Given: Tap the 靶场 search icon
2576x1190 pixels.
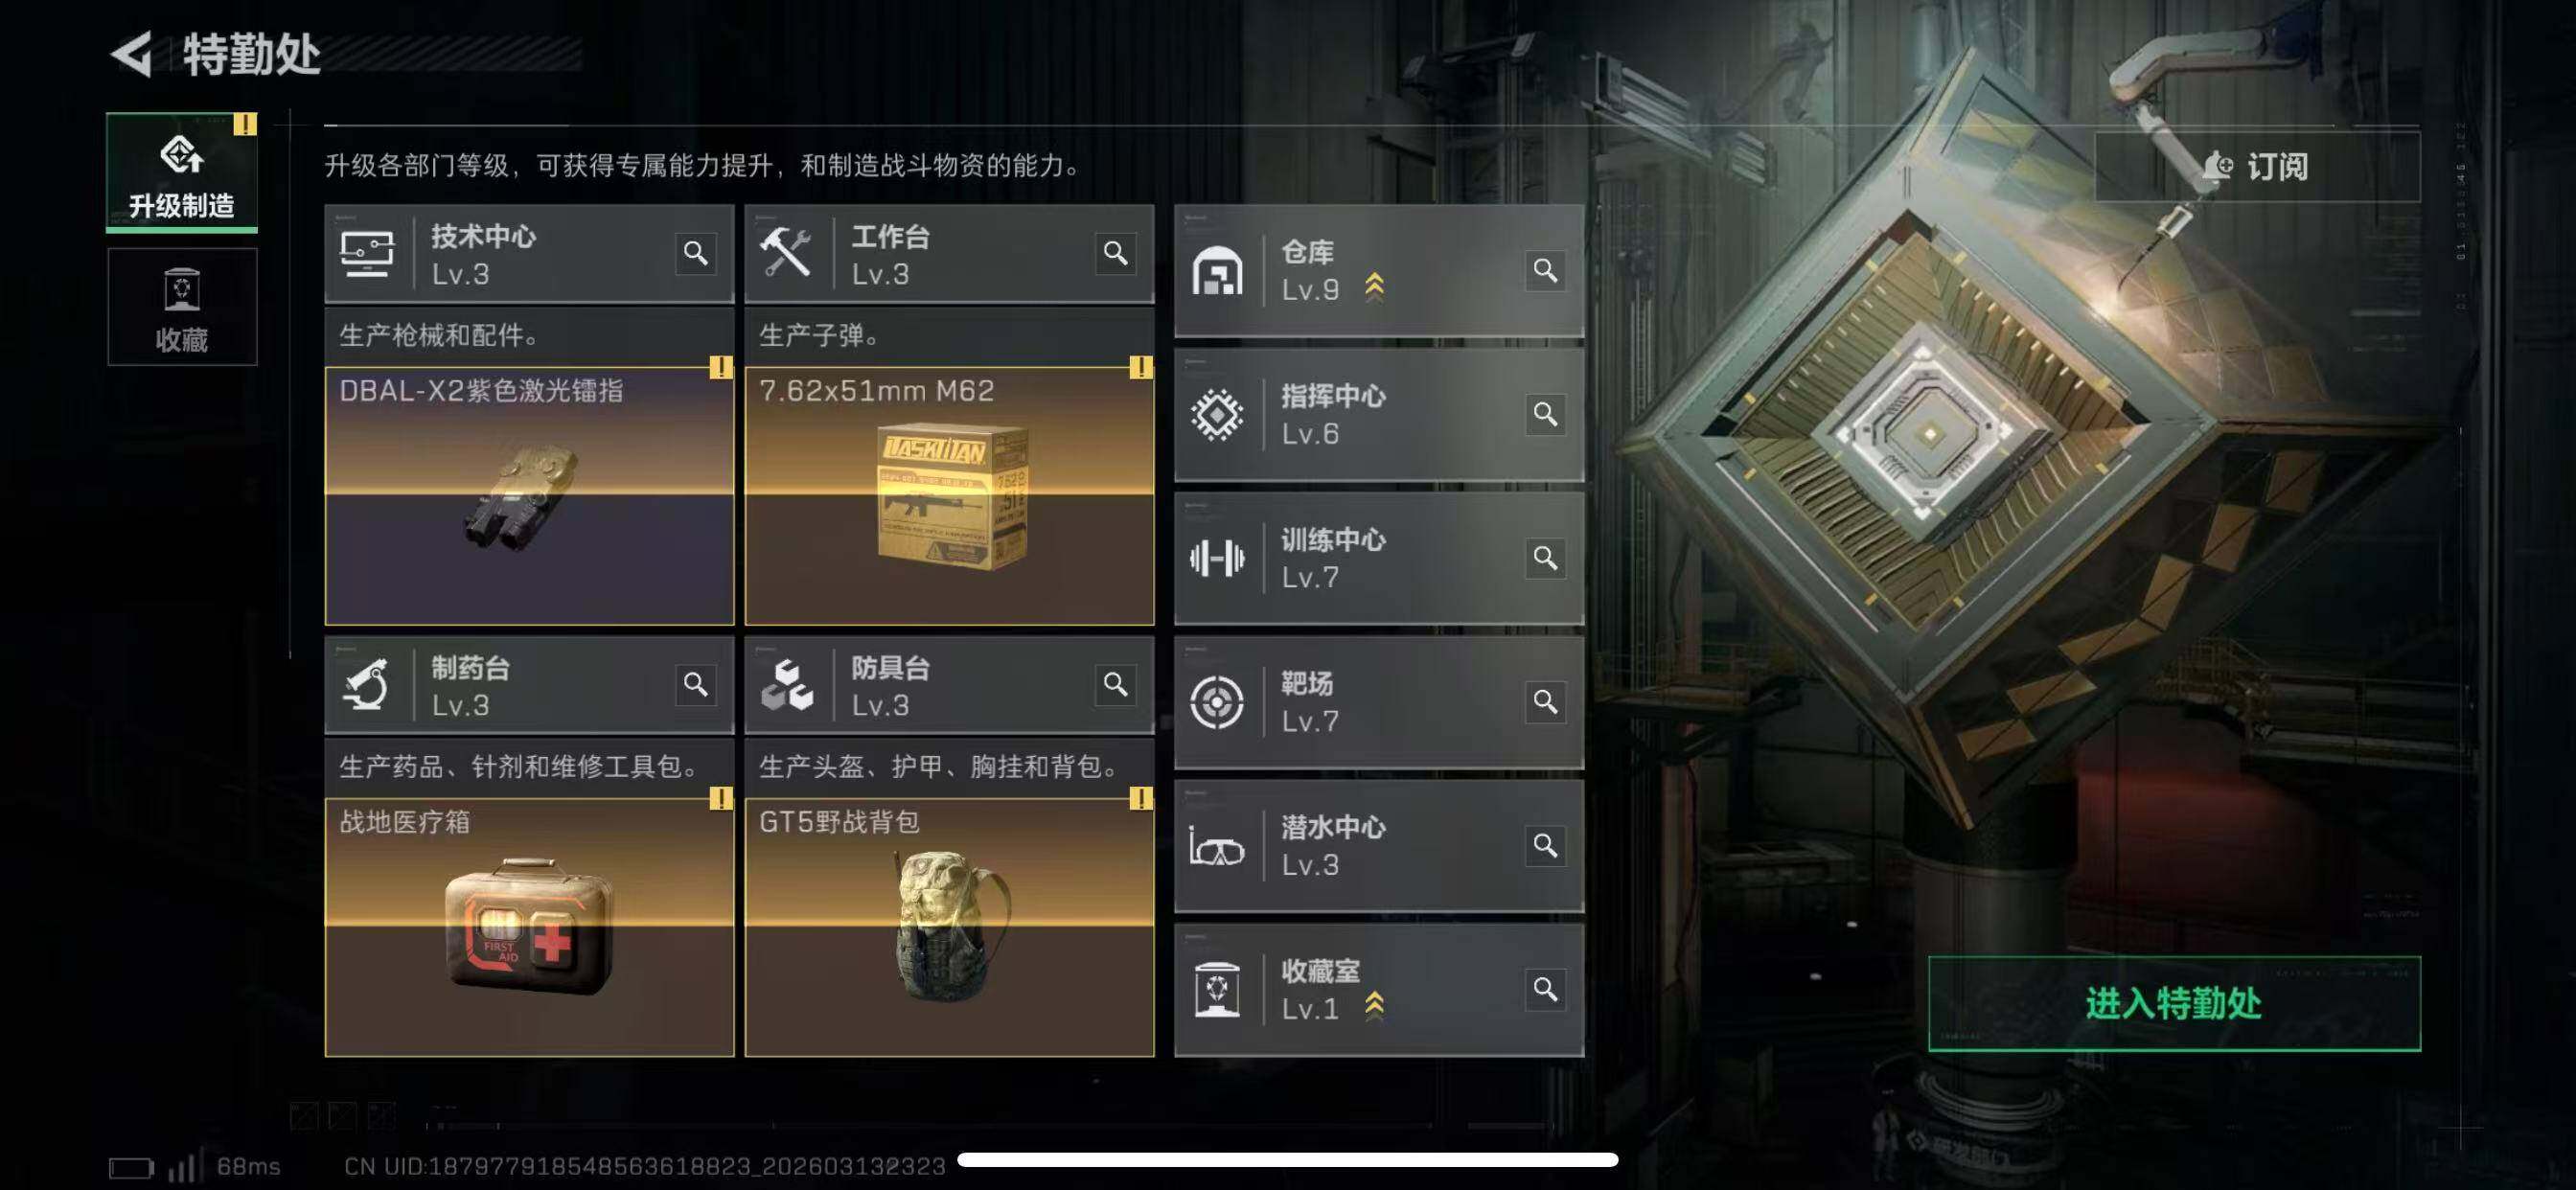Looking at the screenshot, I should (x=1545, y=702).
